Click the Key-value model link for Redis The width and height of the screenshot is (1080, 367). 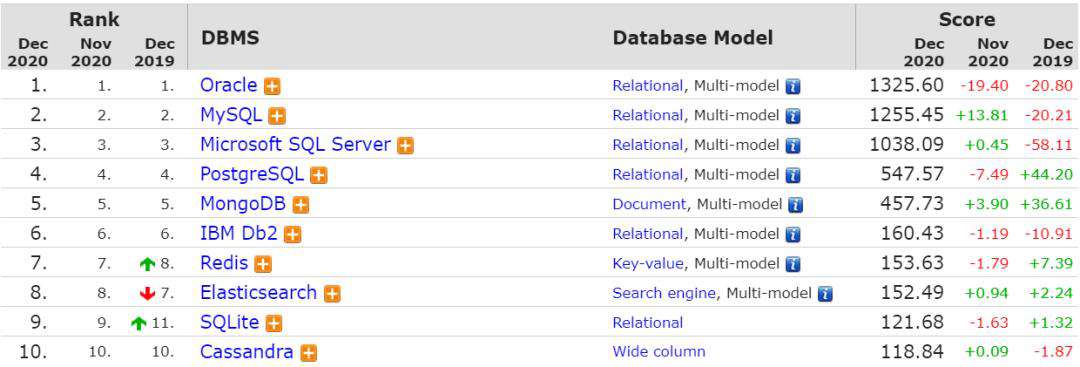[x=647, y=264]
